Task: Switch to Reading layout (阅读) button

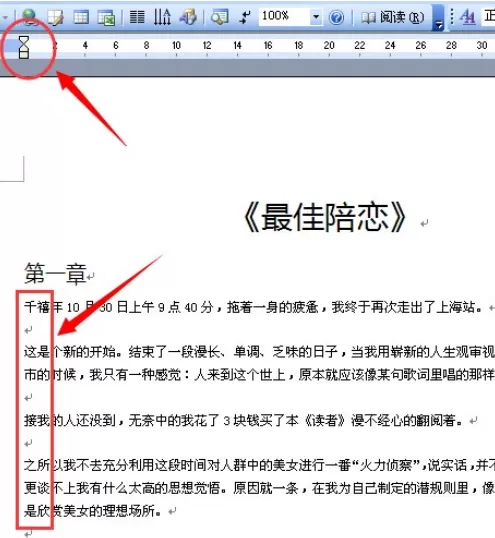Action: pyautogui.click(x=392, y=17)
